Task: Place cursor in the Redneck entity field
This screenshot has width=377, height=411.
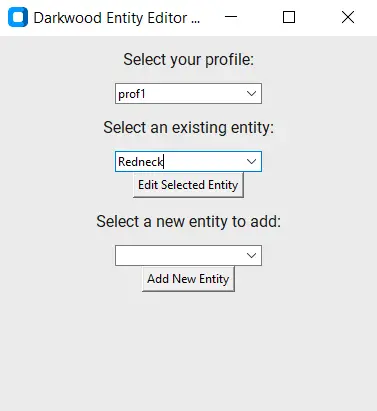Action: pos(179,162)
